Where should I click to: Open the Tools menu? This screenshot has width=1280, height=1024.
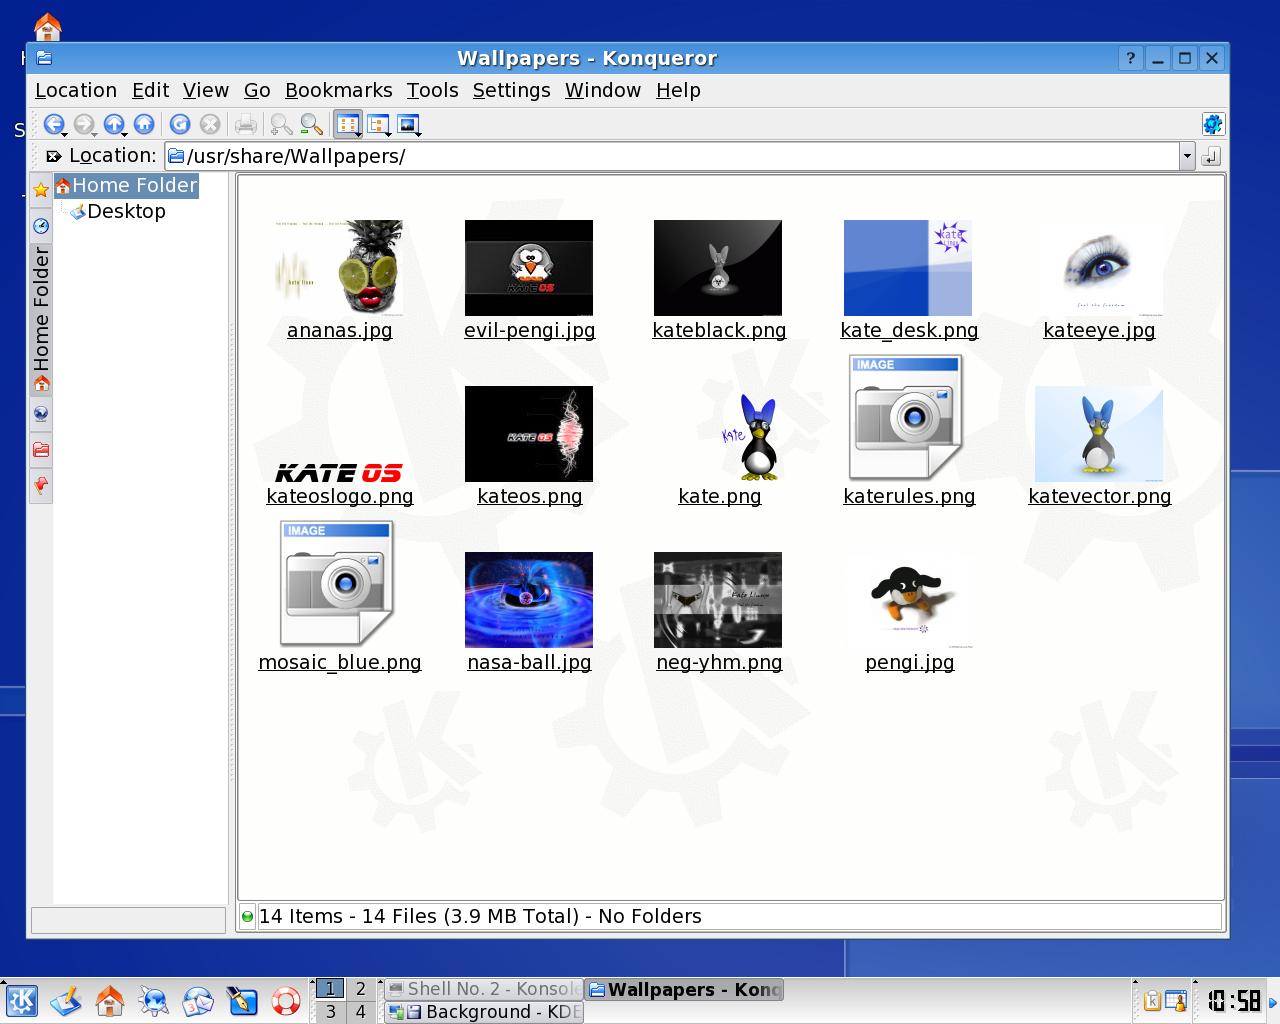pyautogui.click(x=432, y=90)
